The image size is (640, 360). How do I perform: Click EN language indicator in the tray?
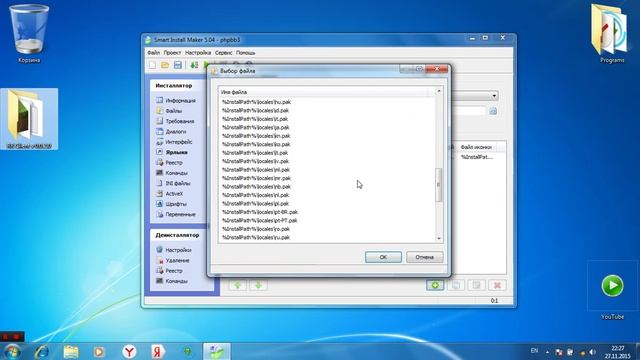(534, 351)
